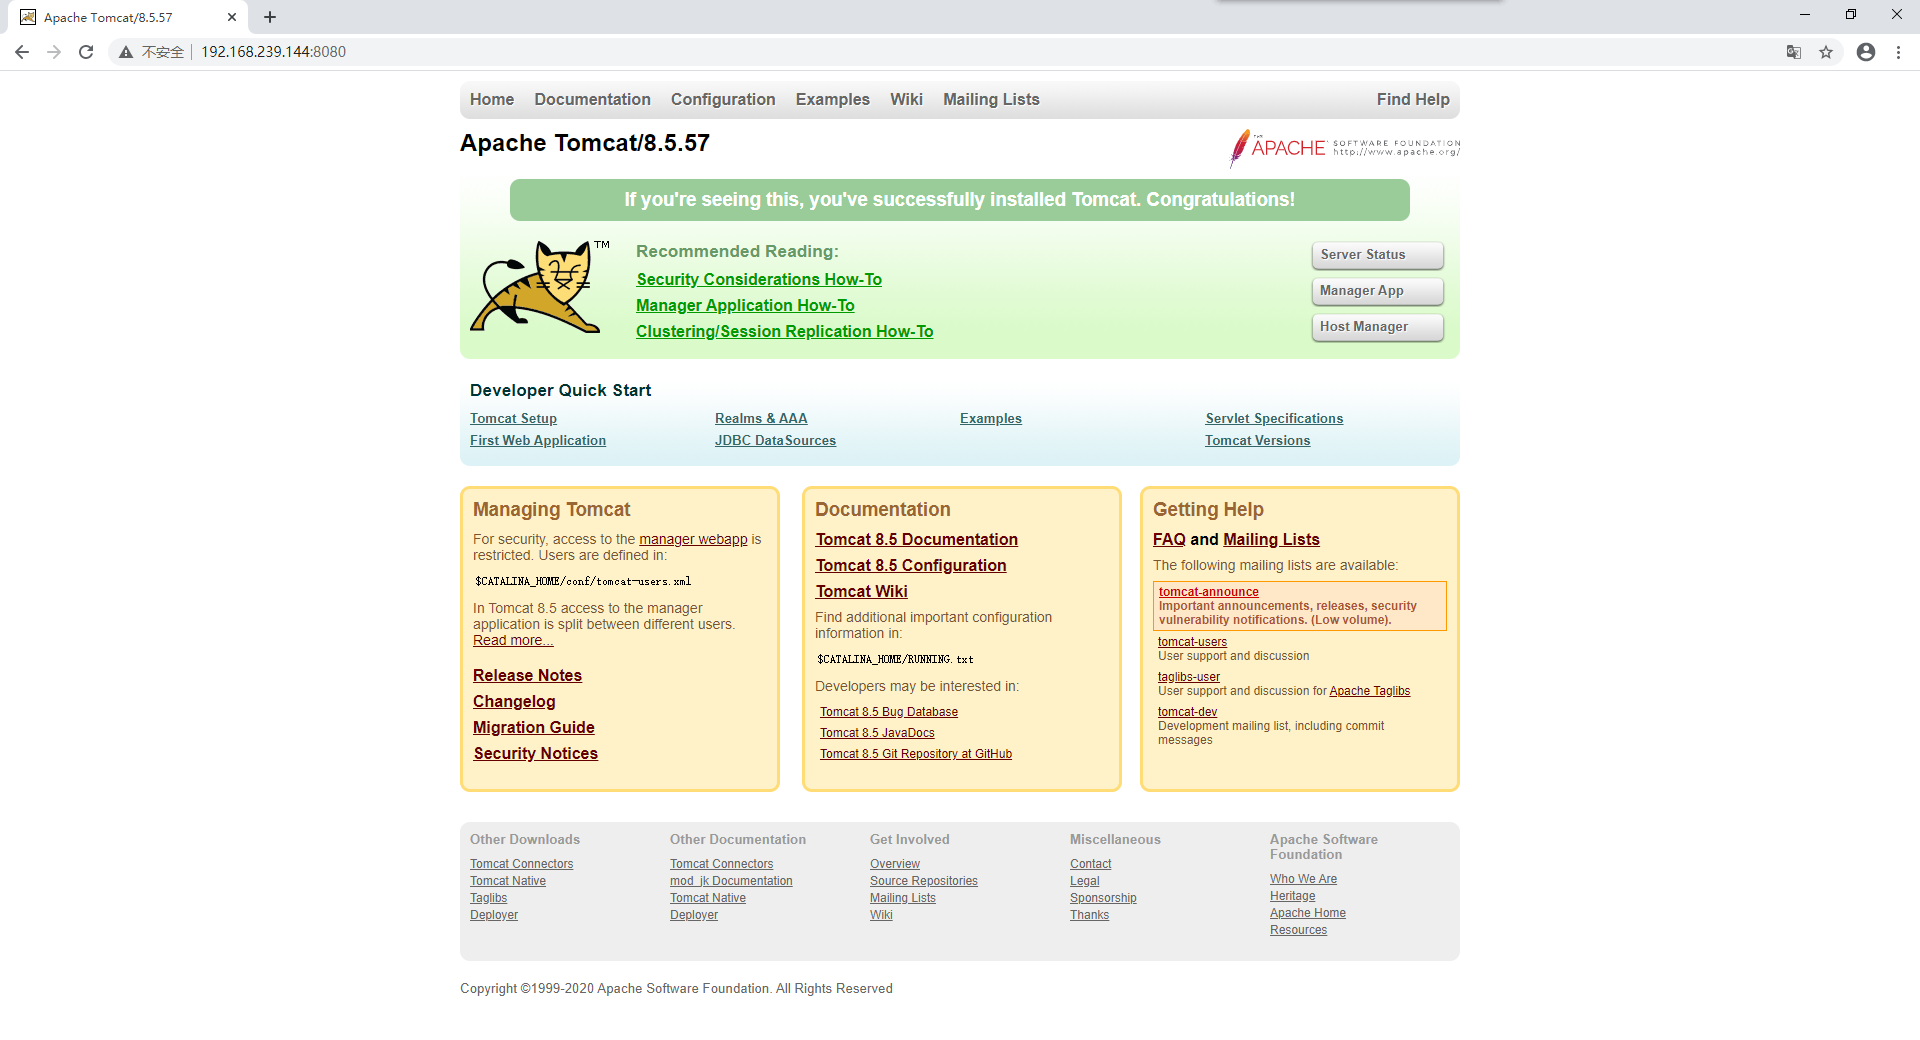
Task: Open the browser profile icon
Action: click(x=1866, y=52)
